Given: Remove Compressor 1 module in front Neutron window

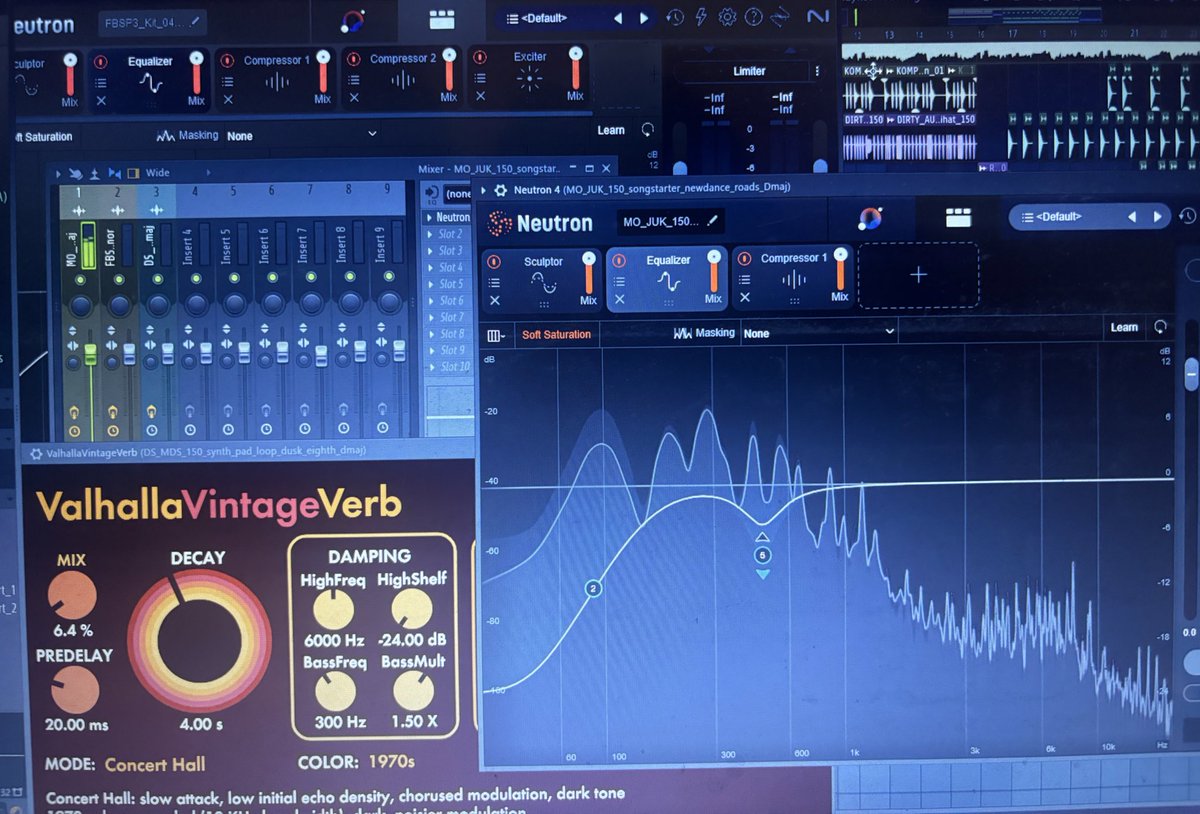Looking at the screenshot, I should point(745,298).
